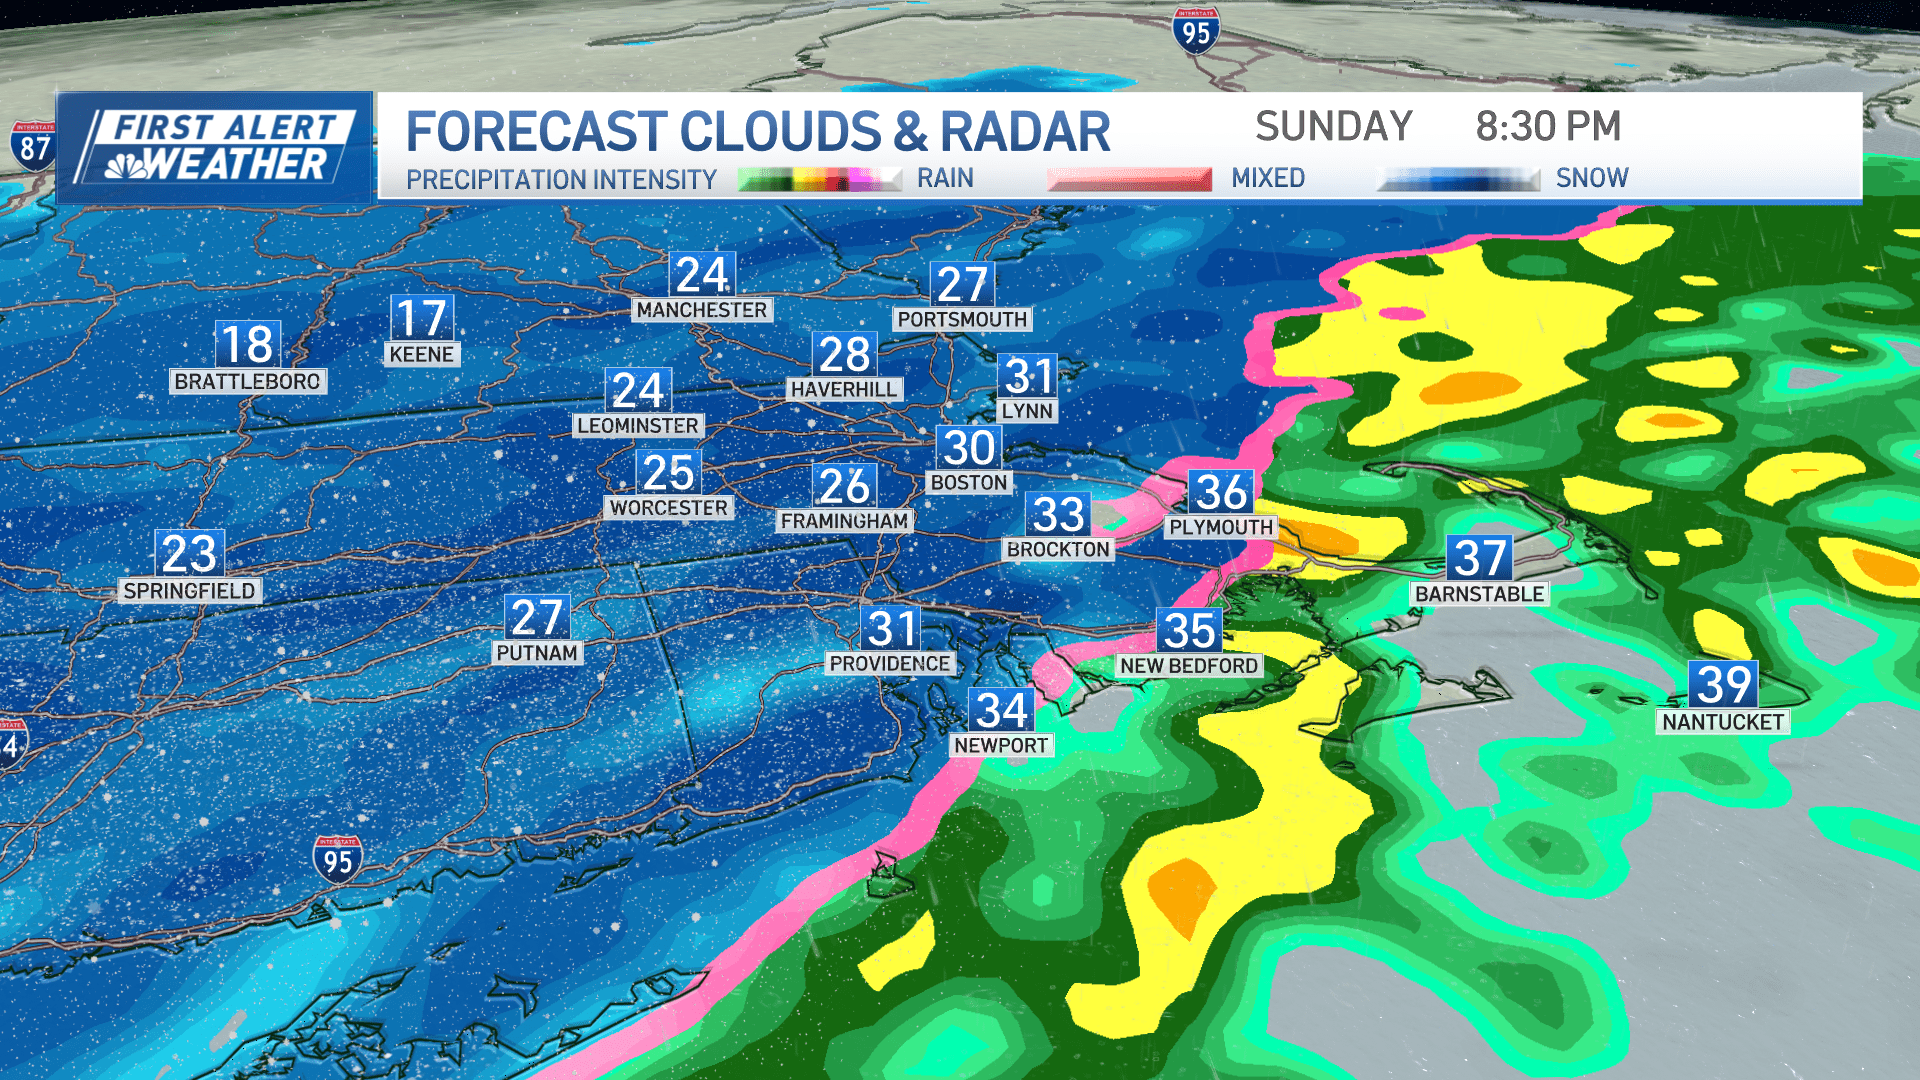The height and width of the screenshot is (1080, 1920).
Task: Click Nantucket temperature 39
Action: [1723, 685]
